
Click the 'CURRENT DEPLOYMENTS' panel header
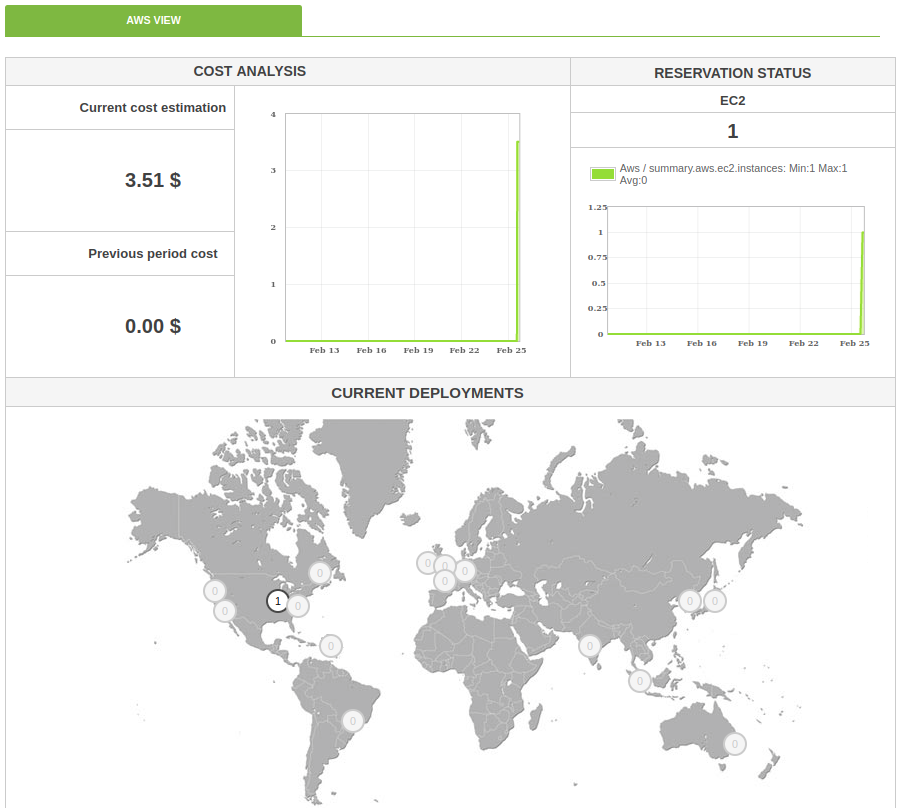click(x=427, y=393)
